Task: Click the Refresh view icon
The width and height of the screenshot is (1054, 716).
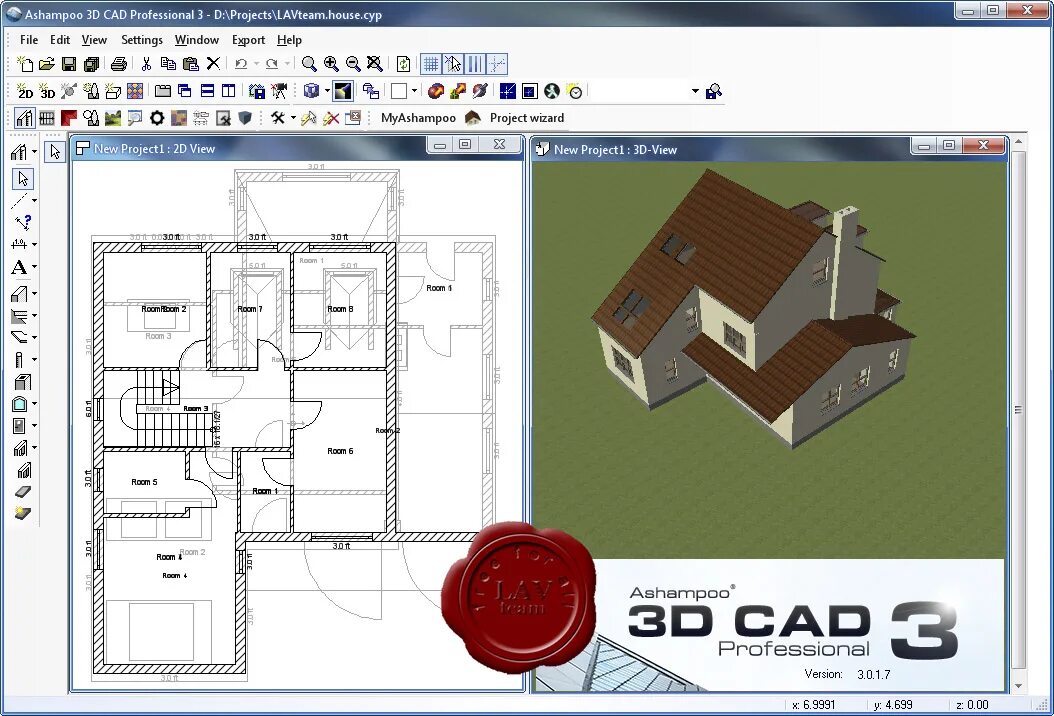Action: tap(403, 64)
